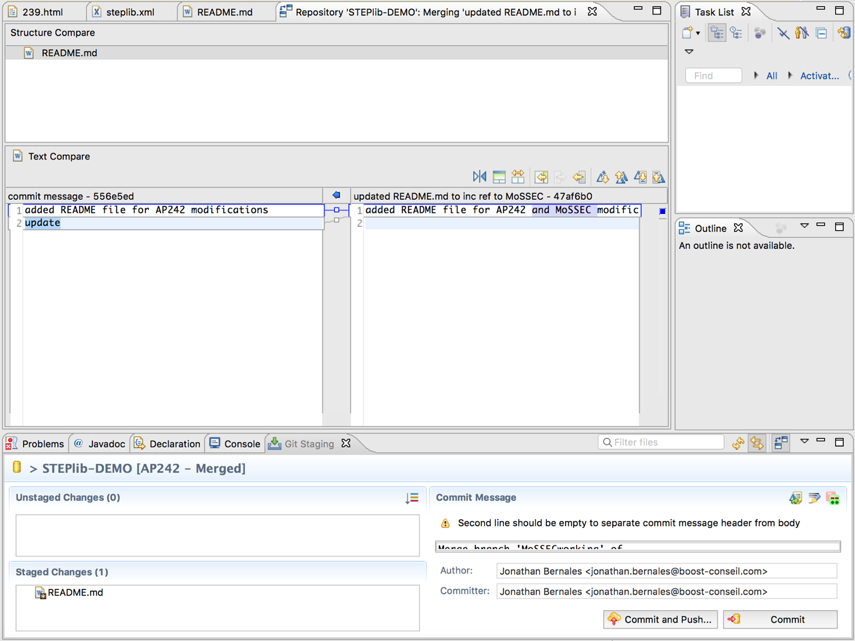855x641 pixels.
Task: Open the New Task dropdown arrow
Action: [698, 34]
